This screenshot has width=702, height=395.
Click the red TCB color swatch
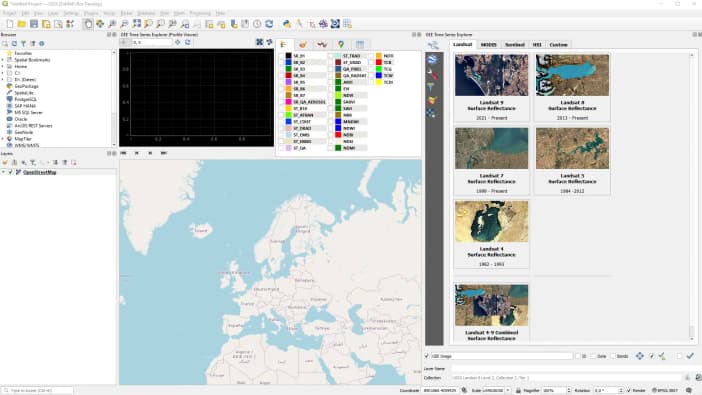pyautogui.click(x=379, y=63)
